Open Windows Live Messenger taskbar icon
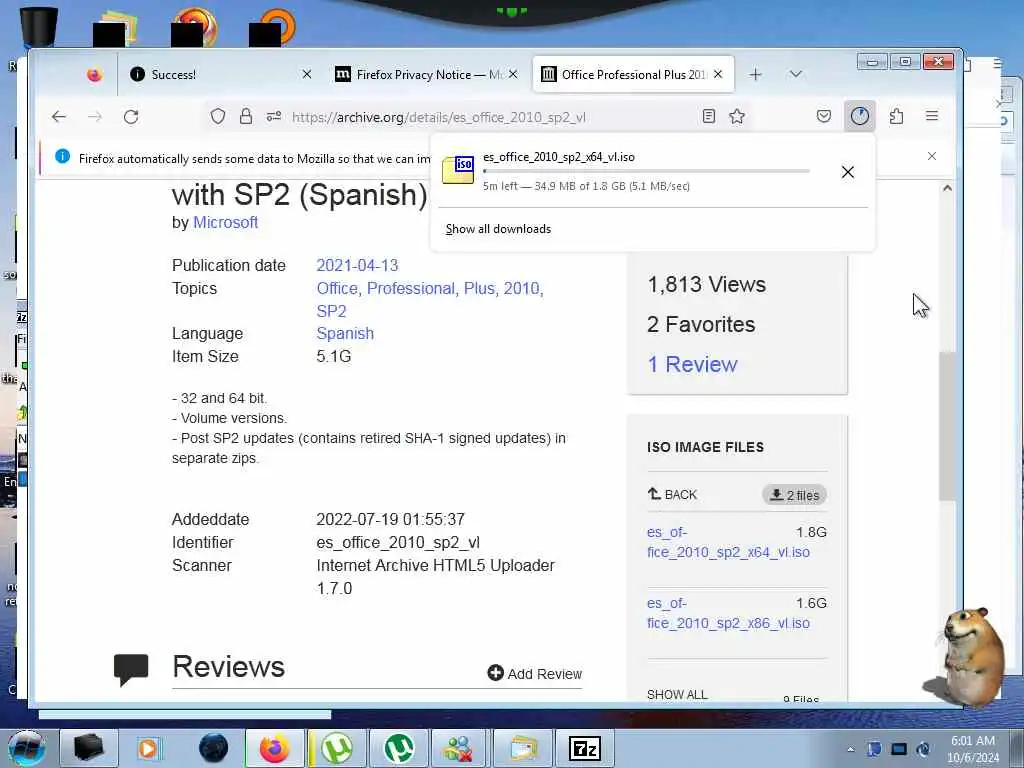The image size is (1024, 768). click(459, 748)
